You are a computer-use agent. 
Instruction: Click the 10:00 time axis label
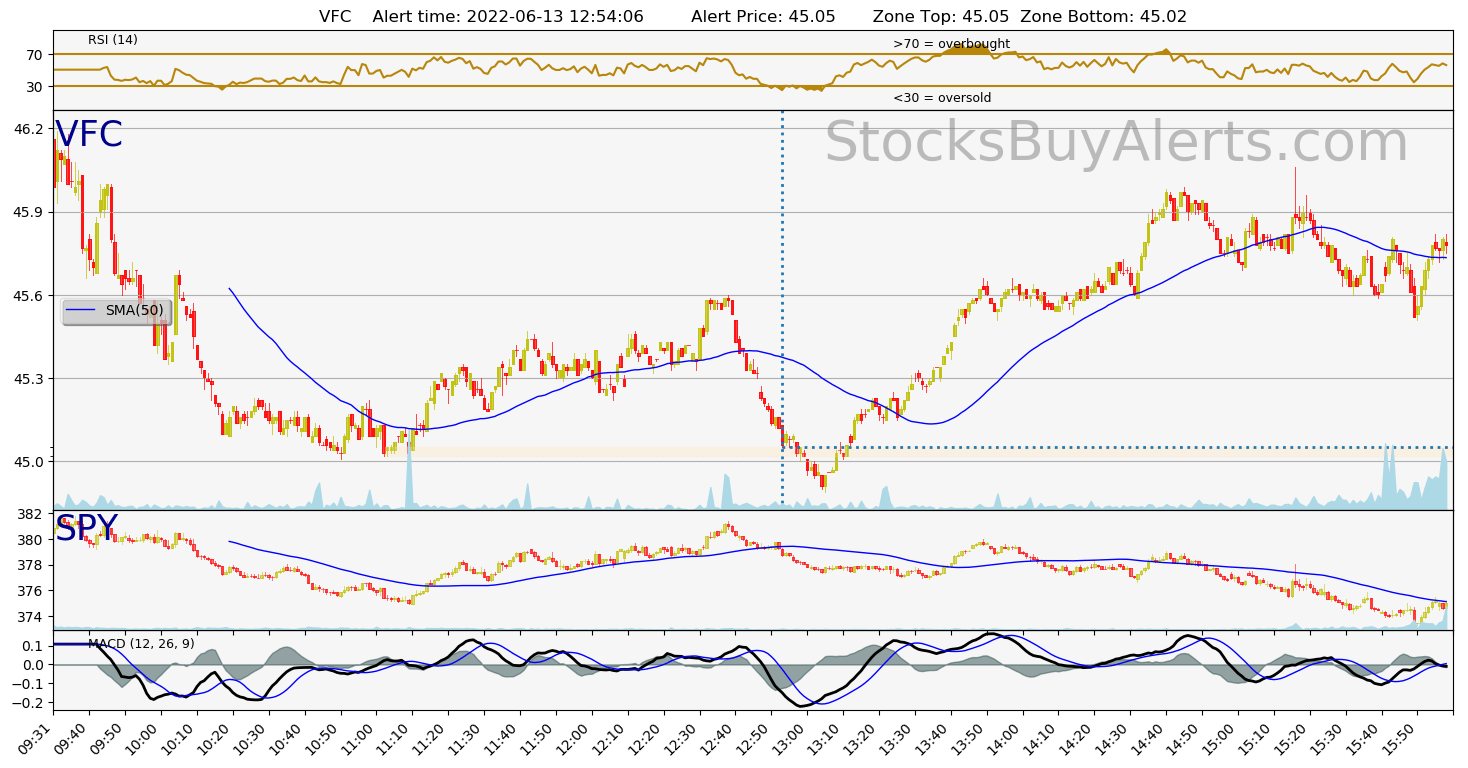[x=145, y=738]
